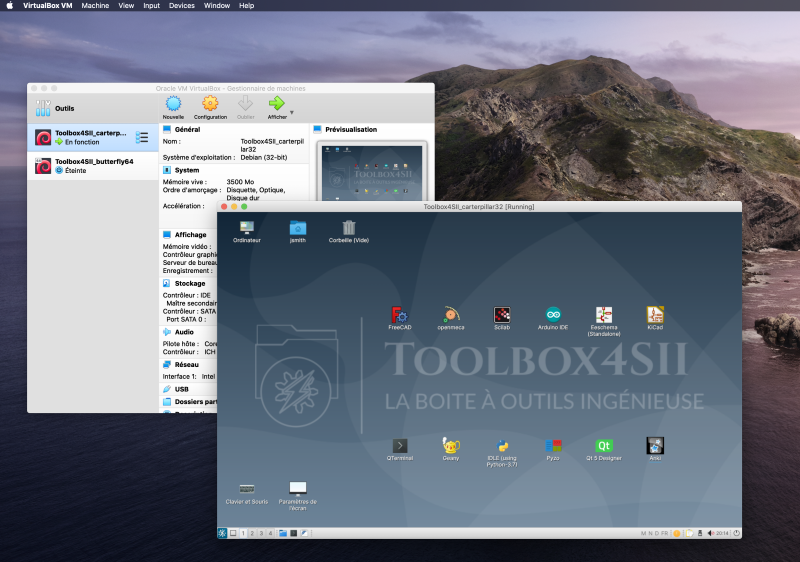This screenshot has width=800, height=562.
Task: Select Toolbox4SII_butterfly64 machine
Action: pos(93,166)
